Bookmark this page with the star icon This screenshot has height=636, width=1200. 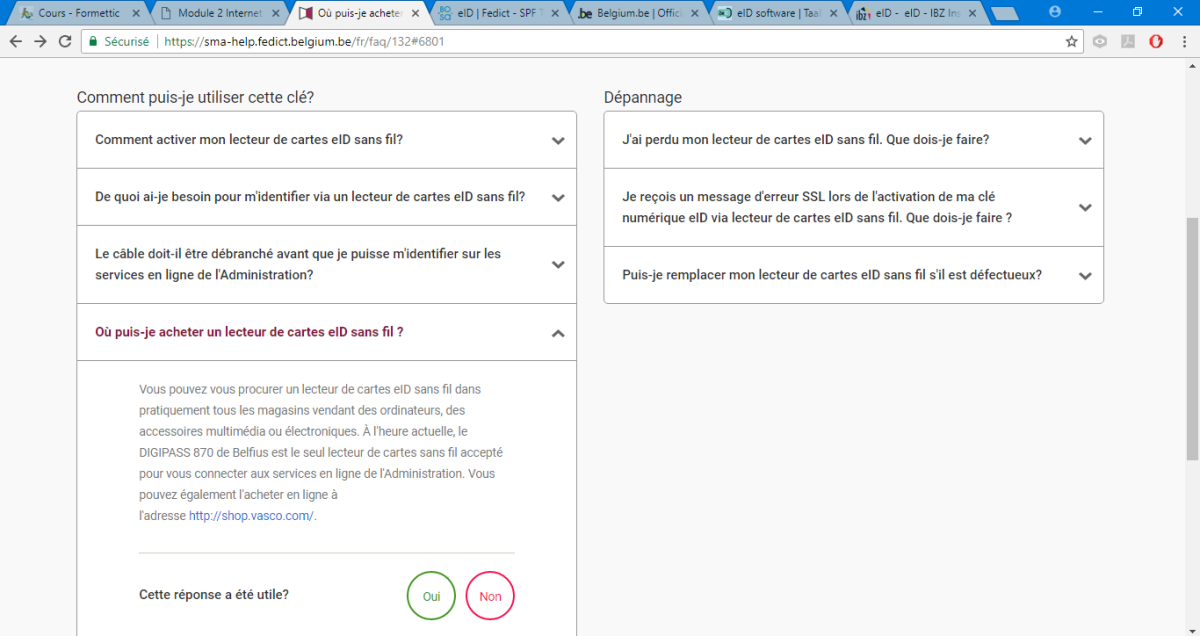1071,42
